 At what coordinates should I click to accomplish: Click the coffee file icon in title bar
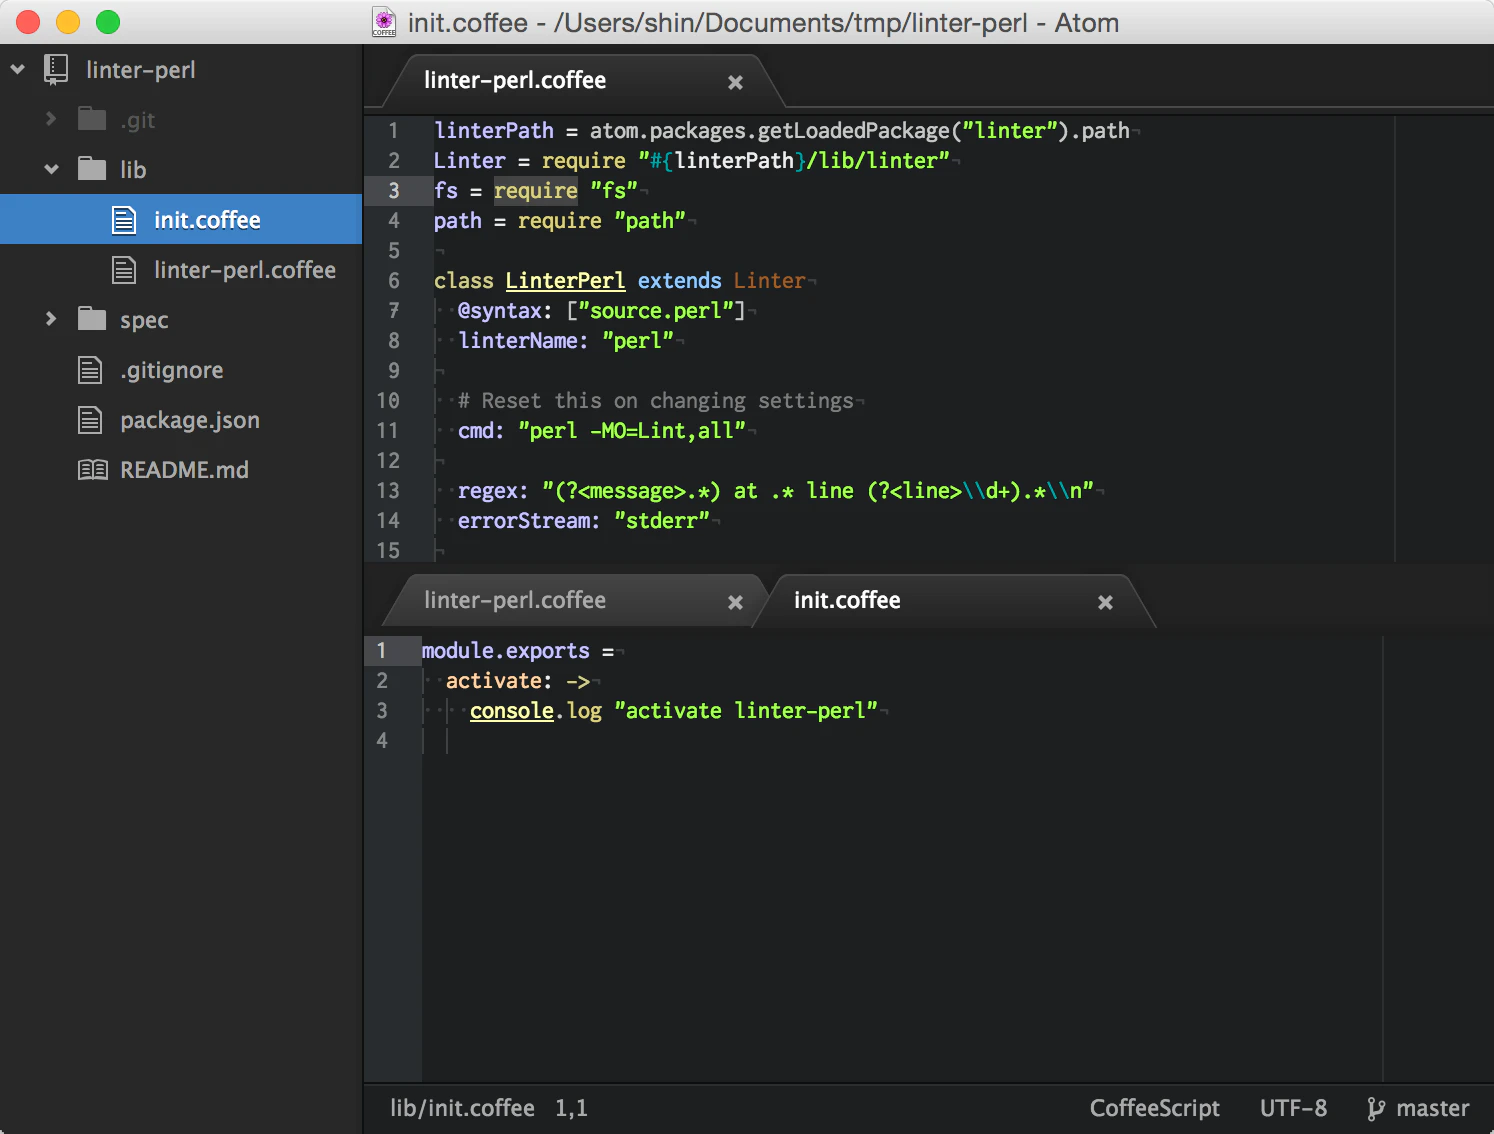(384, 22)
